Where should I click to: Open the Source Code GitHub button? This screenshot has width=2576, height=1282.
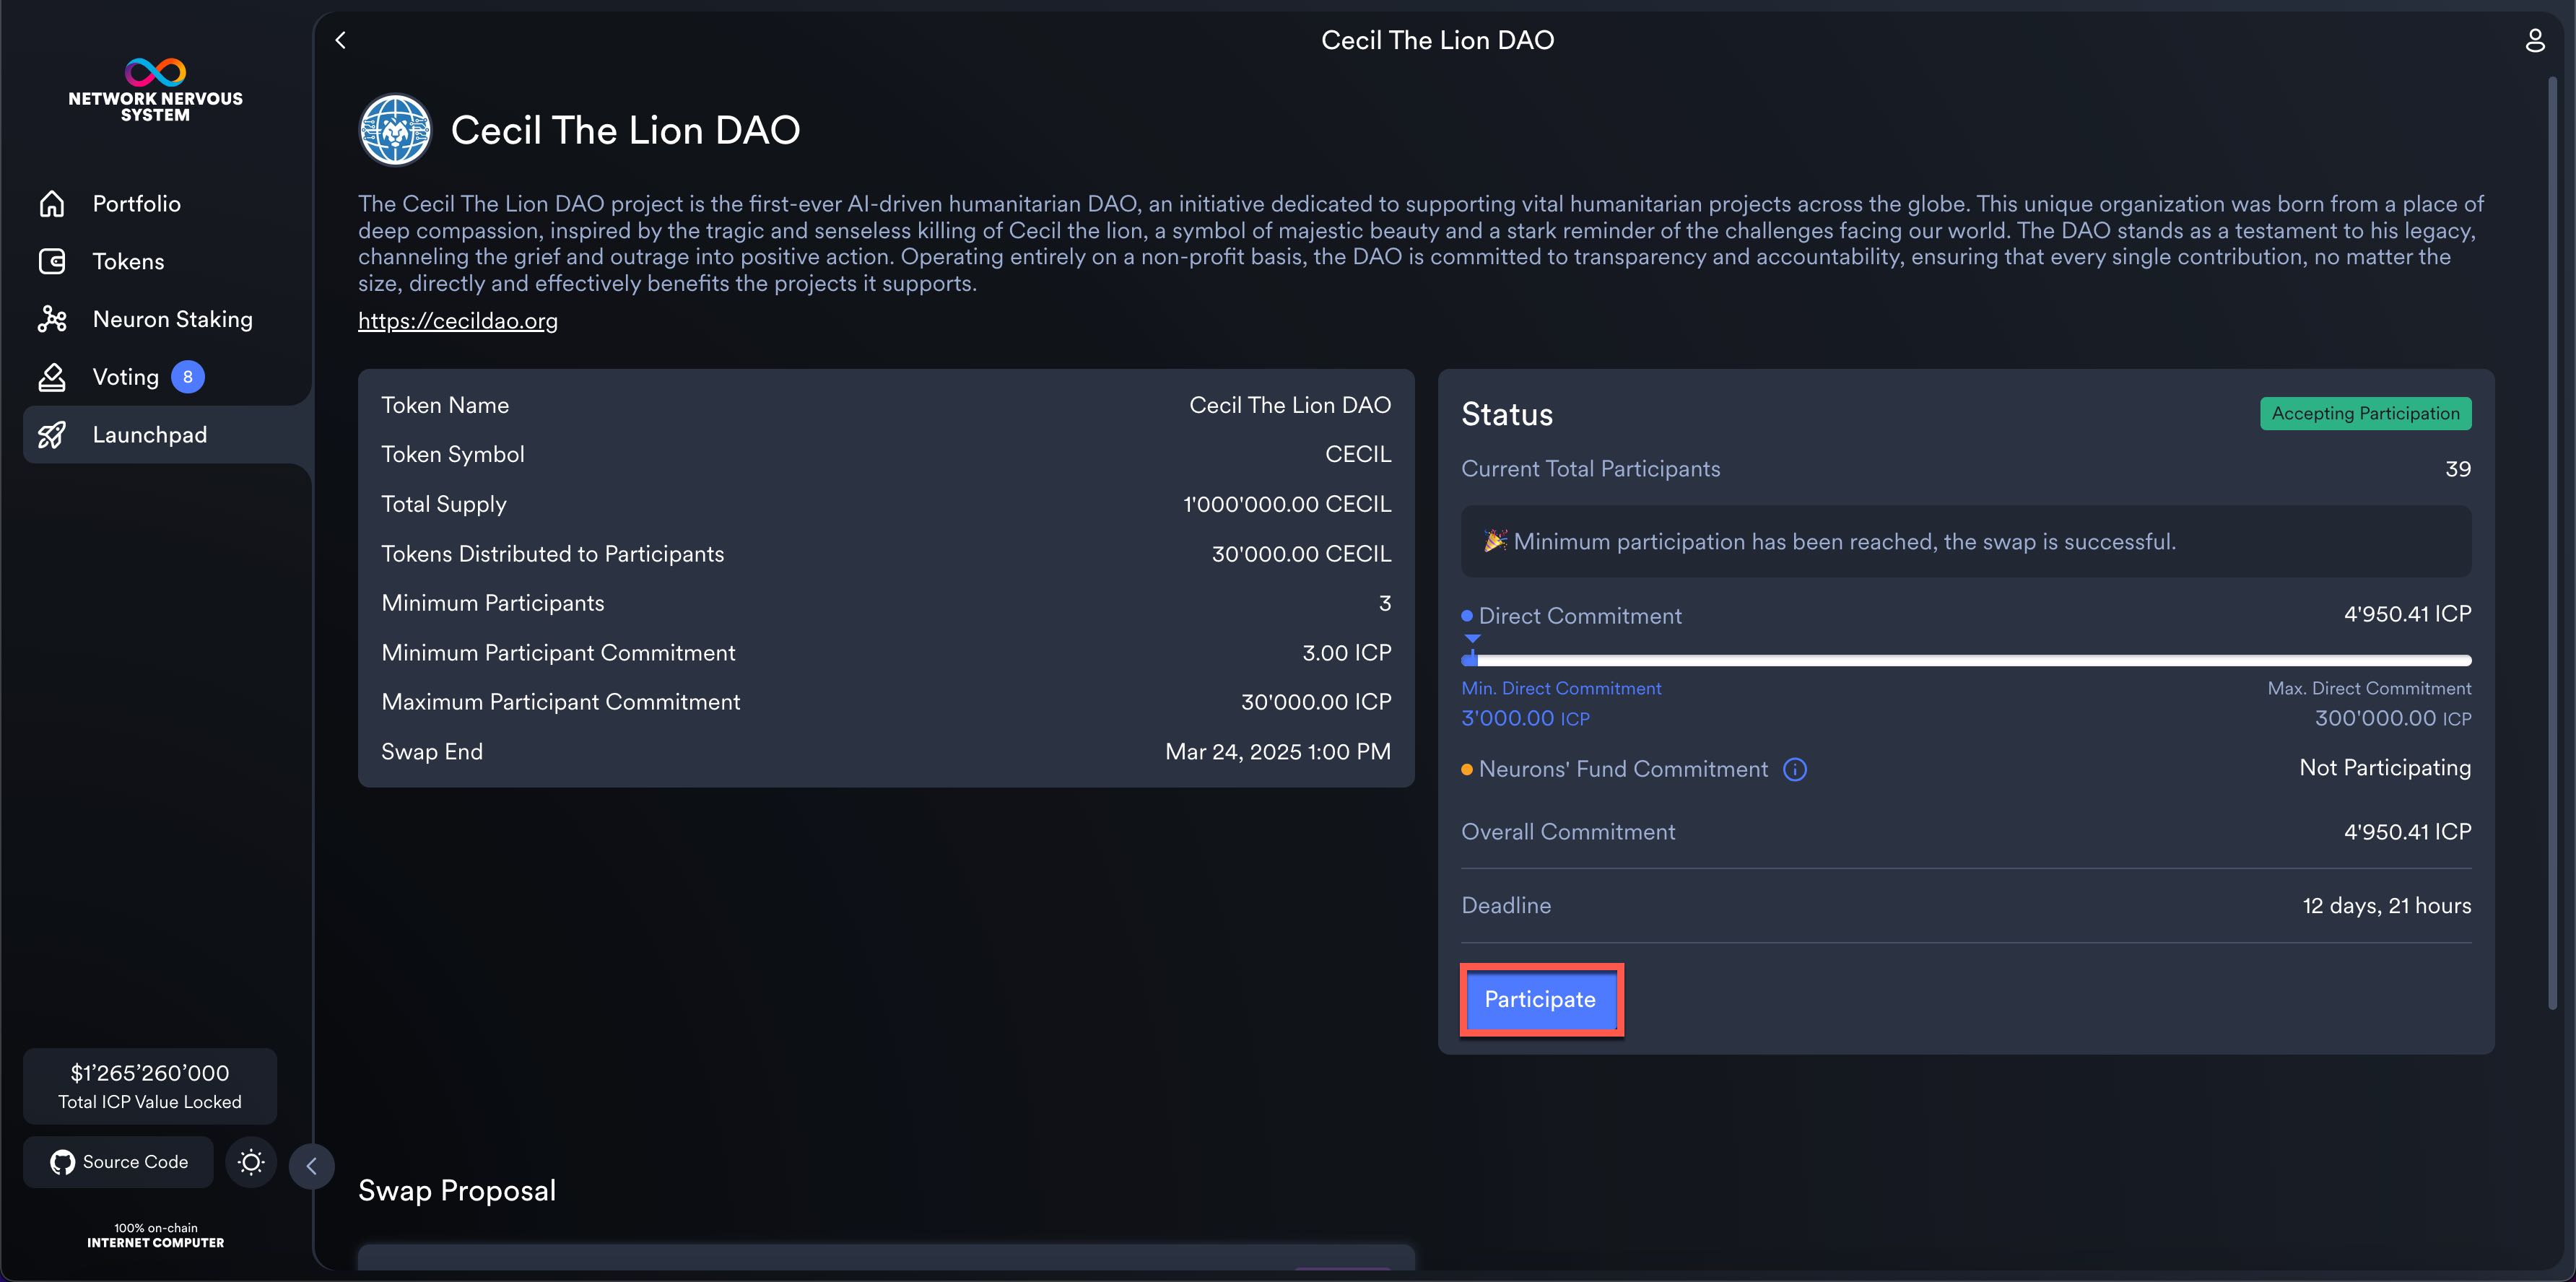119,1162
